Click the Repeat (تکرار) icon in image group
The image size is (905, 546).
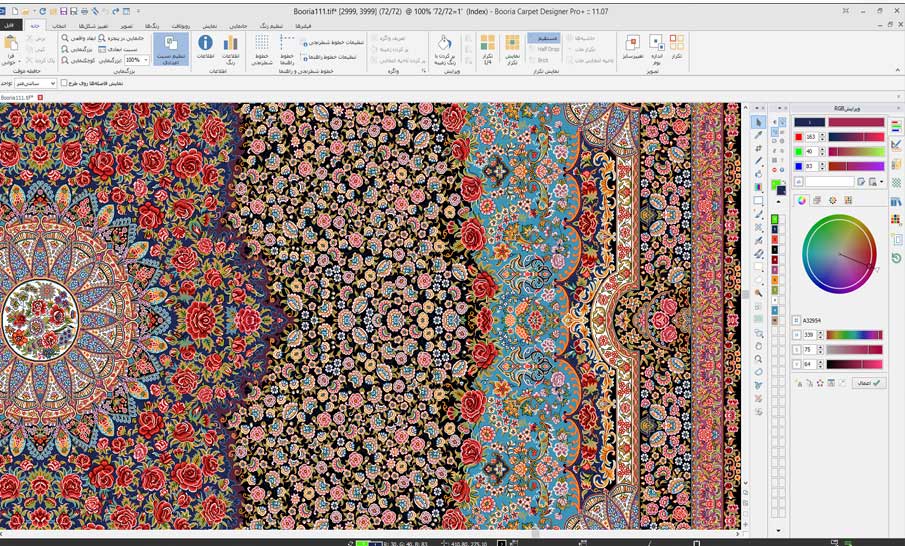(677, 46)
